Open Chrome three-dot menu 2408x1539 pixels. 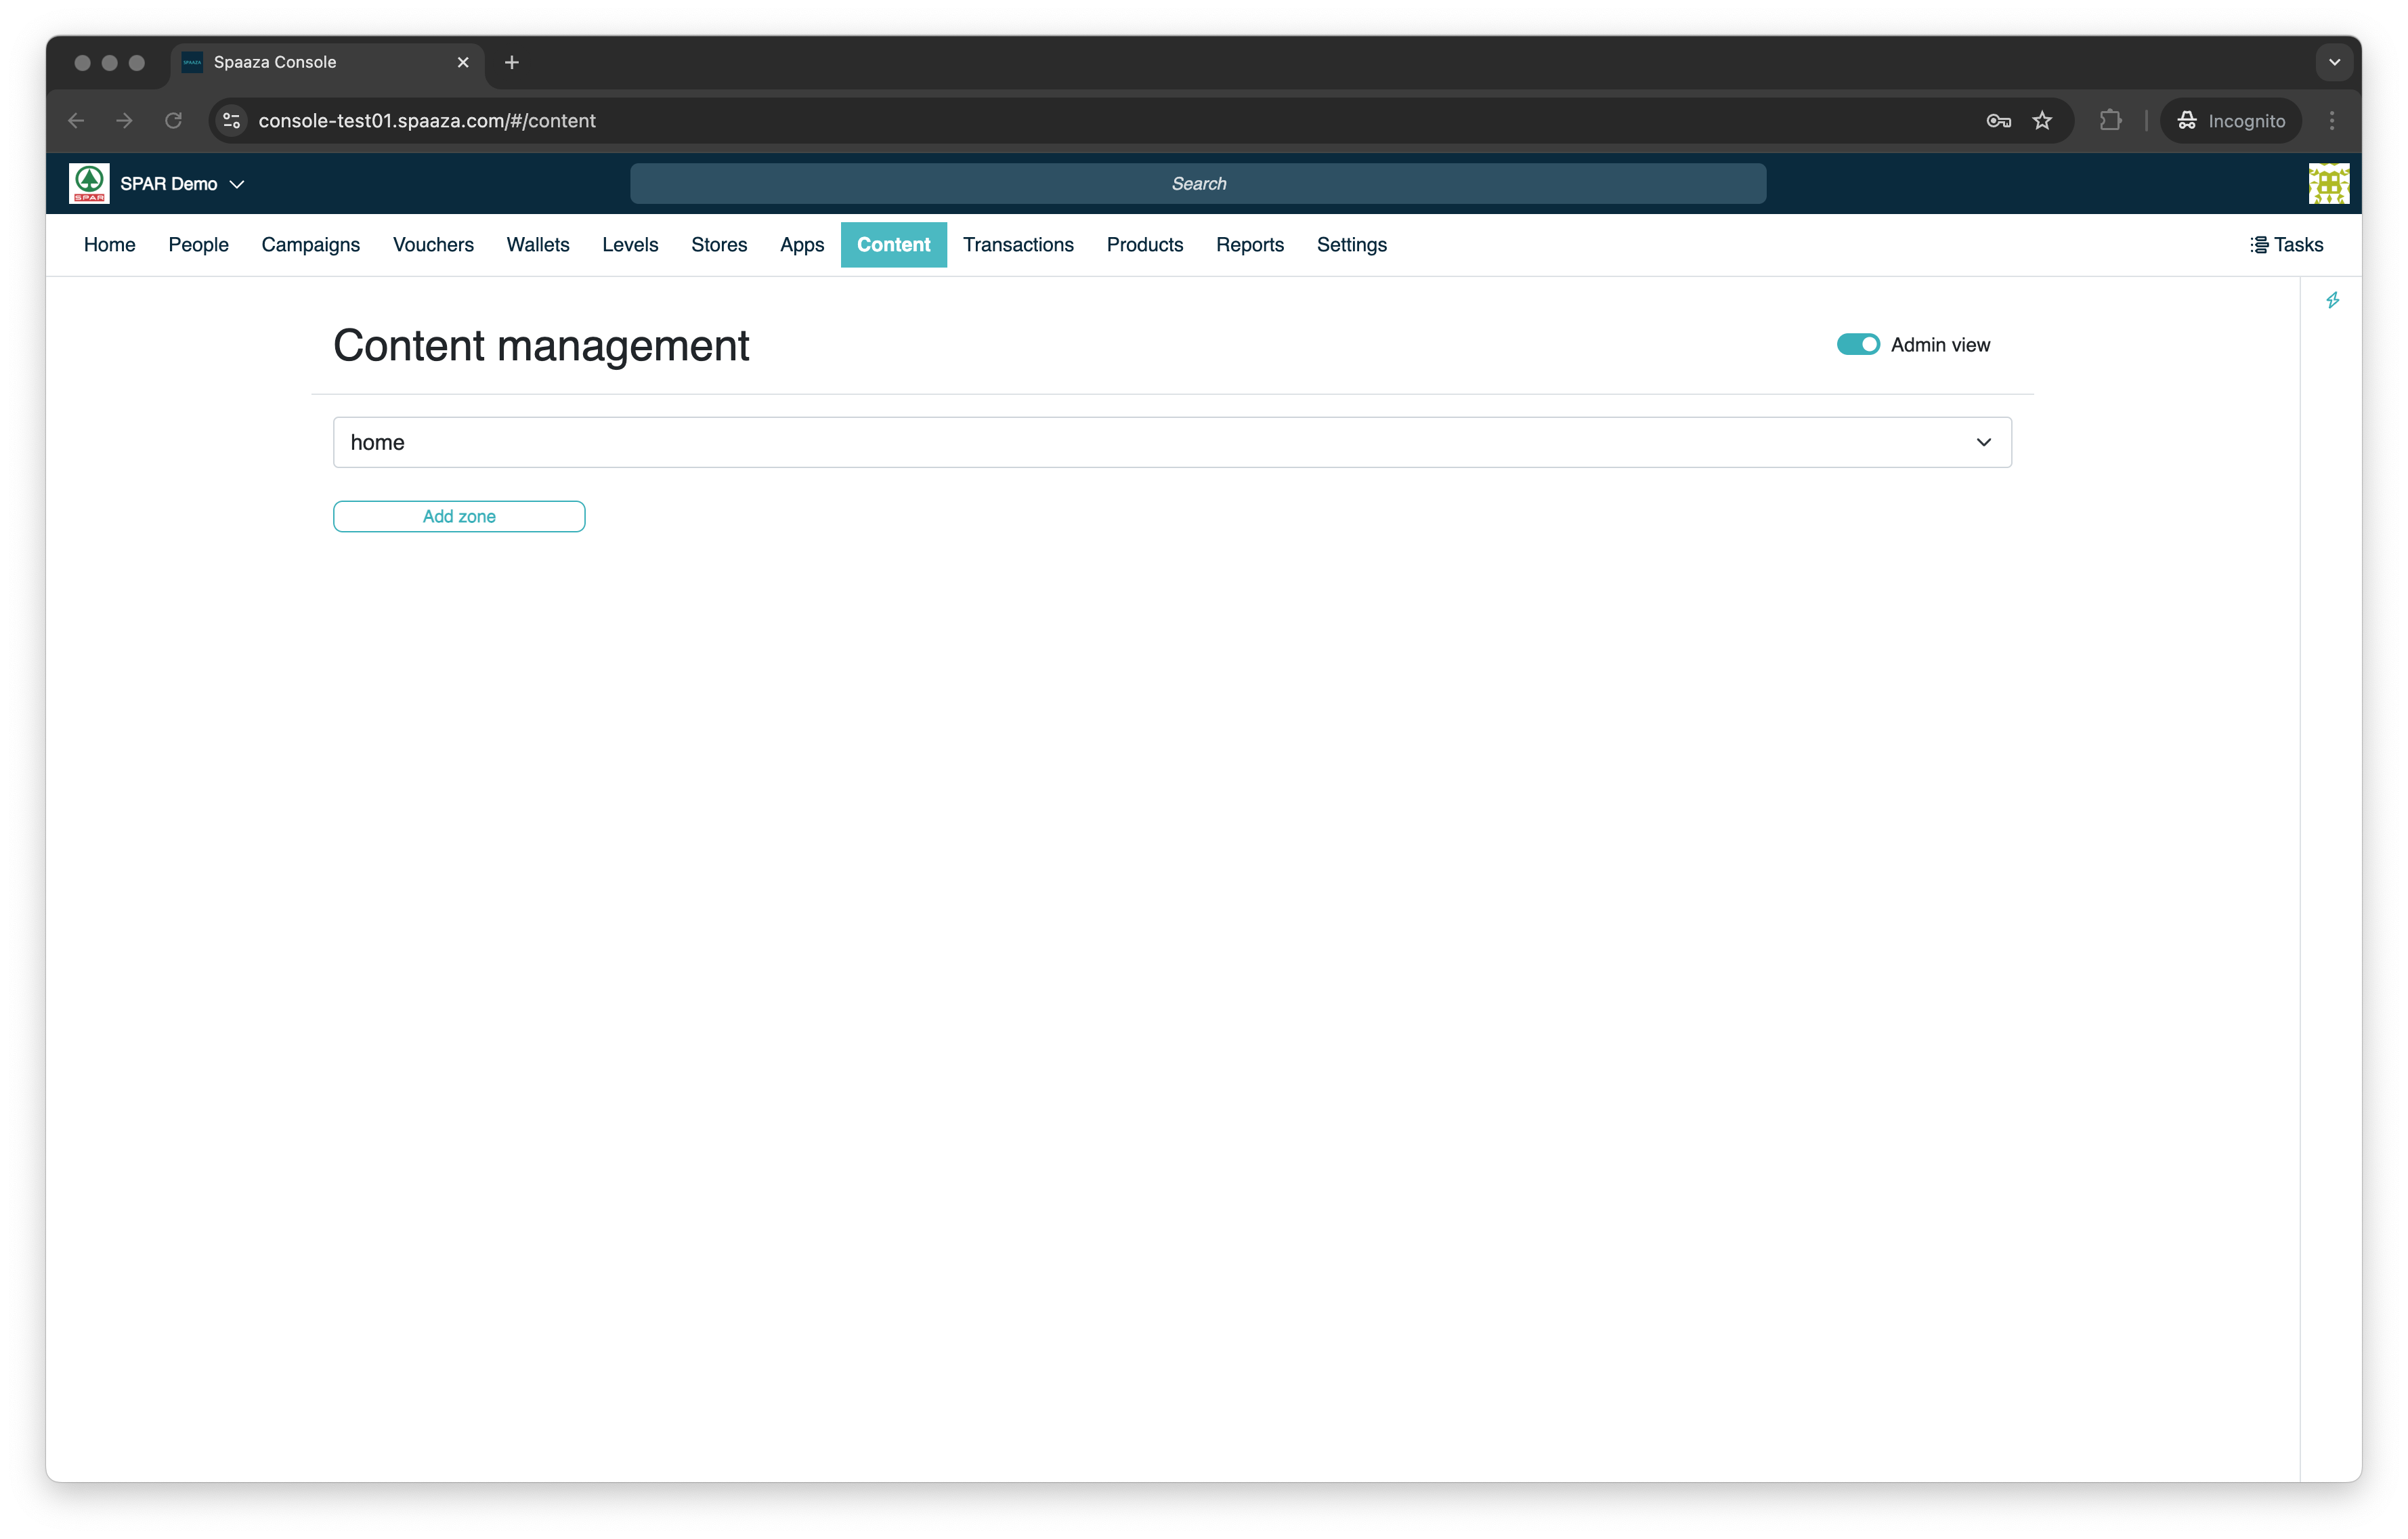(x=2332, y=121)
